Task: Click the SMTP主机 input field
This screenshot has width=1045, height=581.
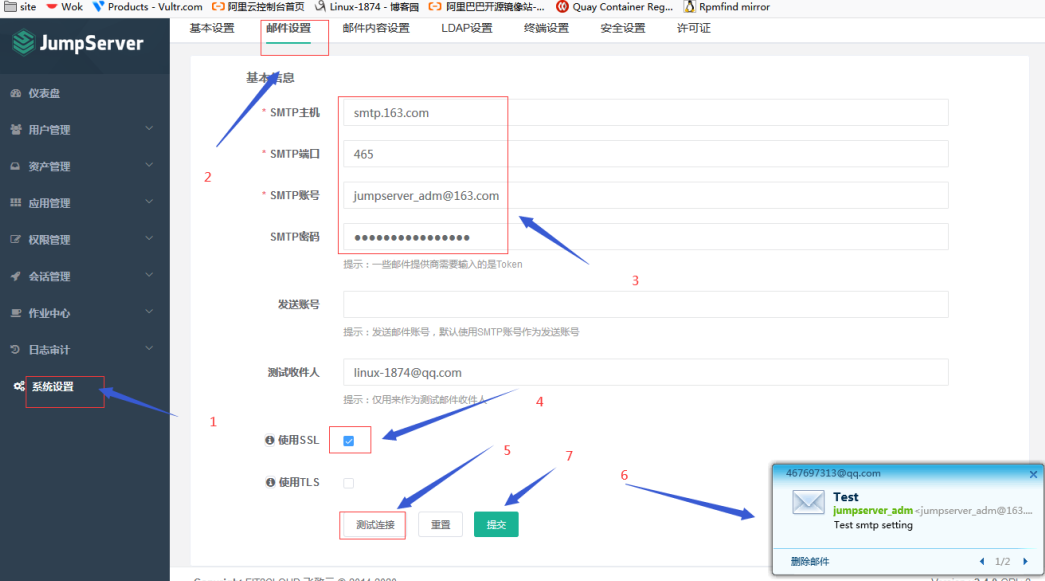Action: [645, 113]
